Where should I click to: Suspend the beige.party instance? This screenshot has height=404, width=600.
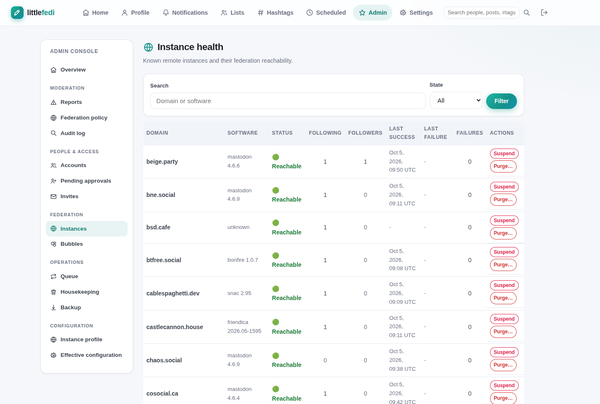504,153
